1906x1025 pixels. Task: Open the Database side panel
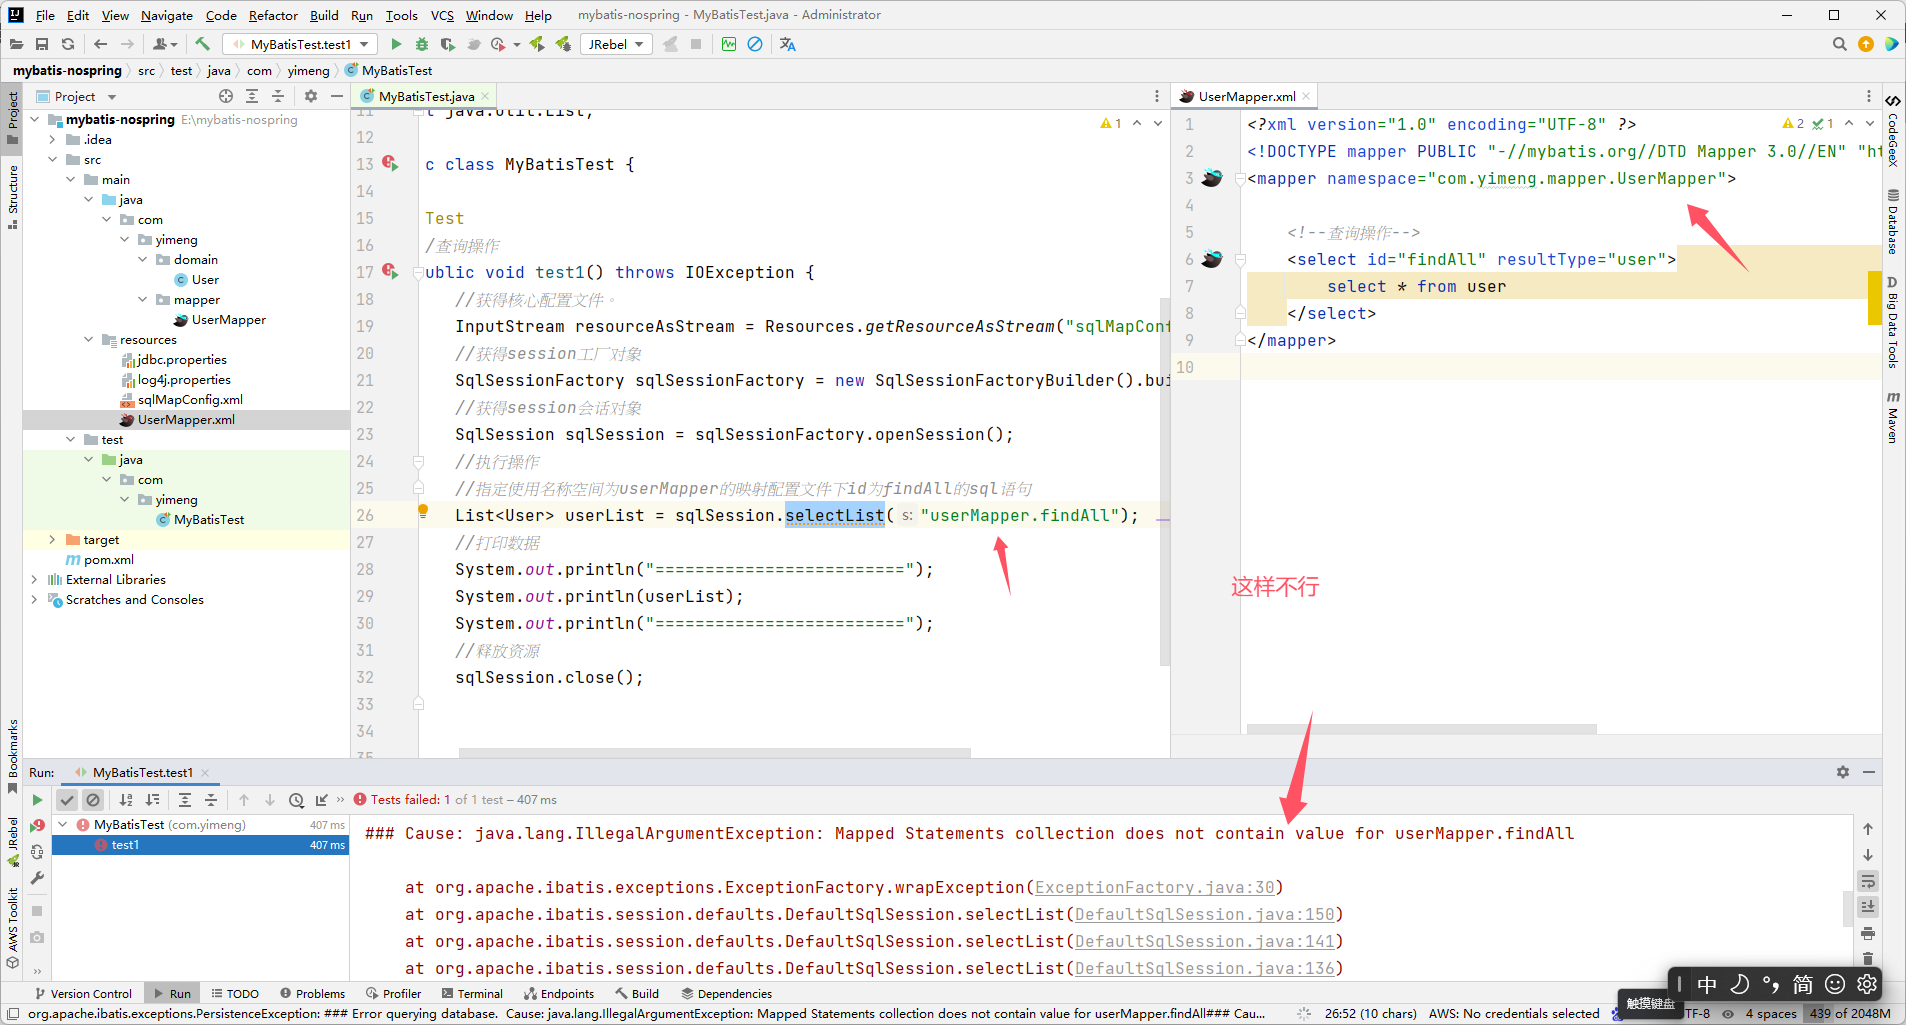point(1893,222)
